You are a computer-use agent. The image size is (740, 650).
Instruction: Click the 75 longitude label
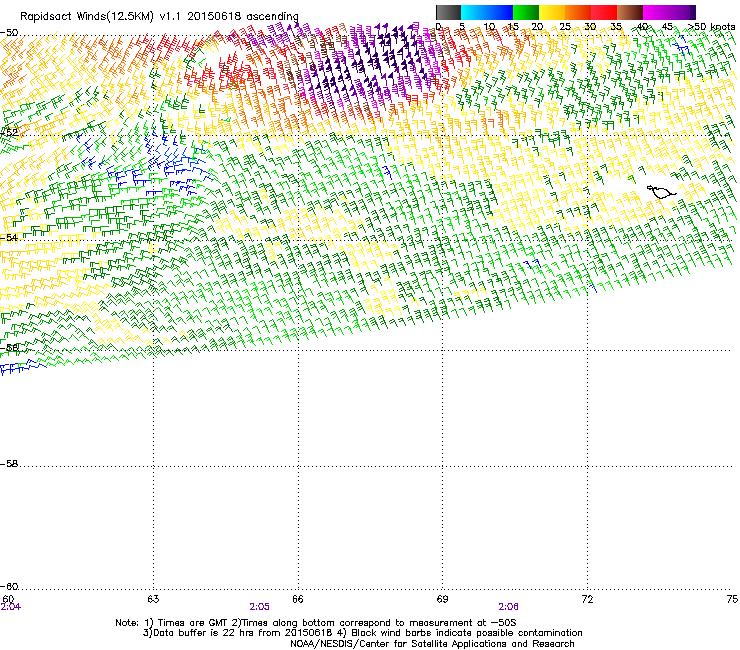click(732, 599)
